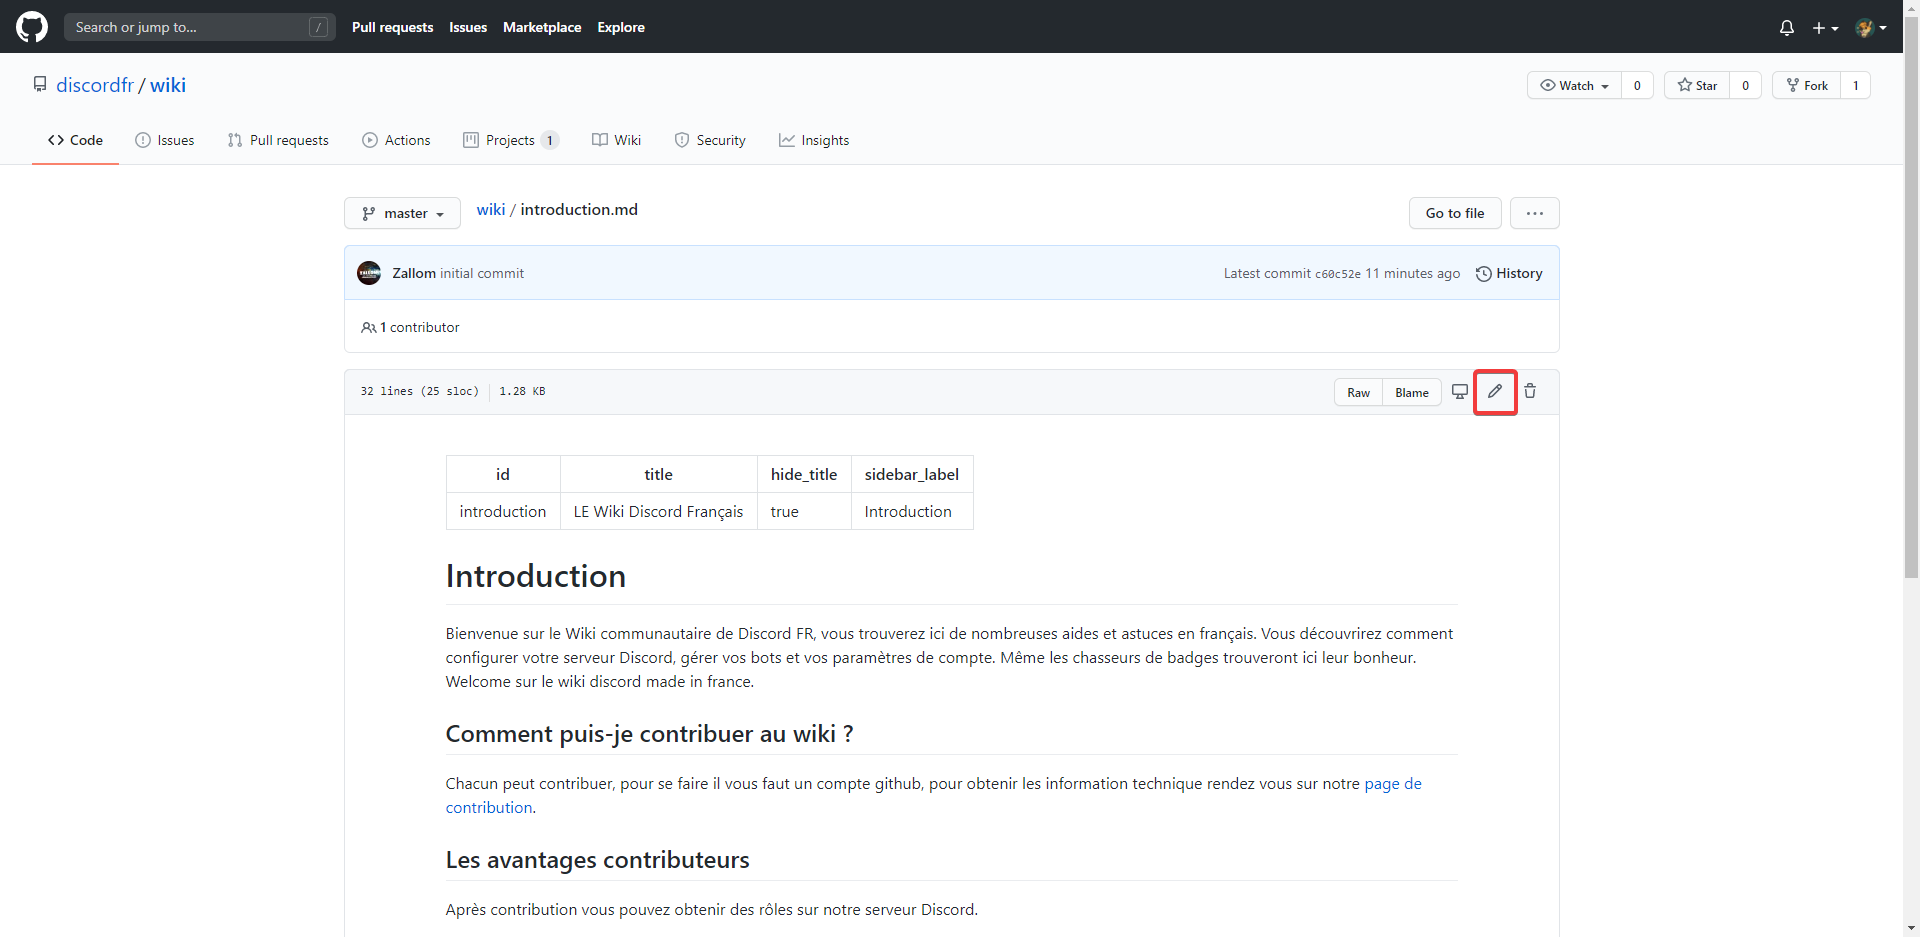This screenshot has height=937, width=1920.
Task: View the fork count
Action: (x=1856, y=85)
